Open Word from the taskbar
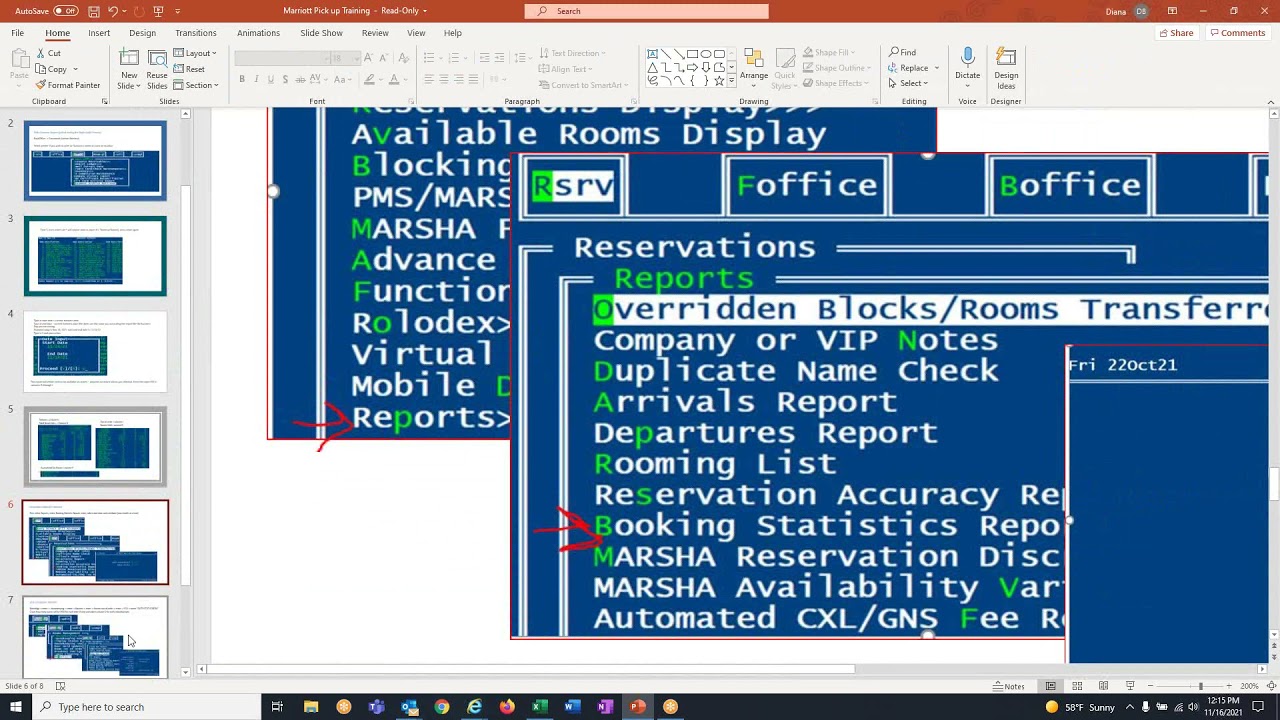 [572, 707]
